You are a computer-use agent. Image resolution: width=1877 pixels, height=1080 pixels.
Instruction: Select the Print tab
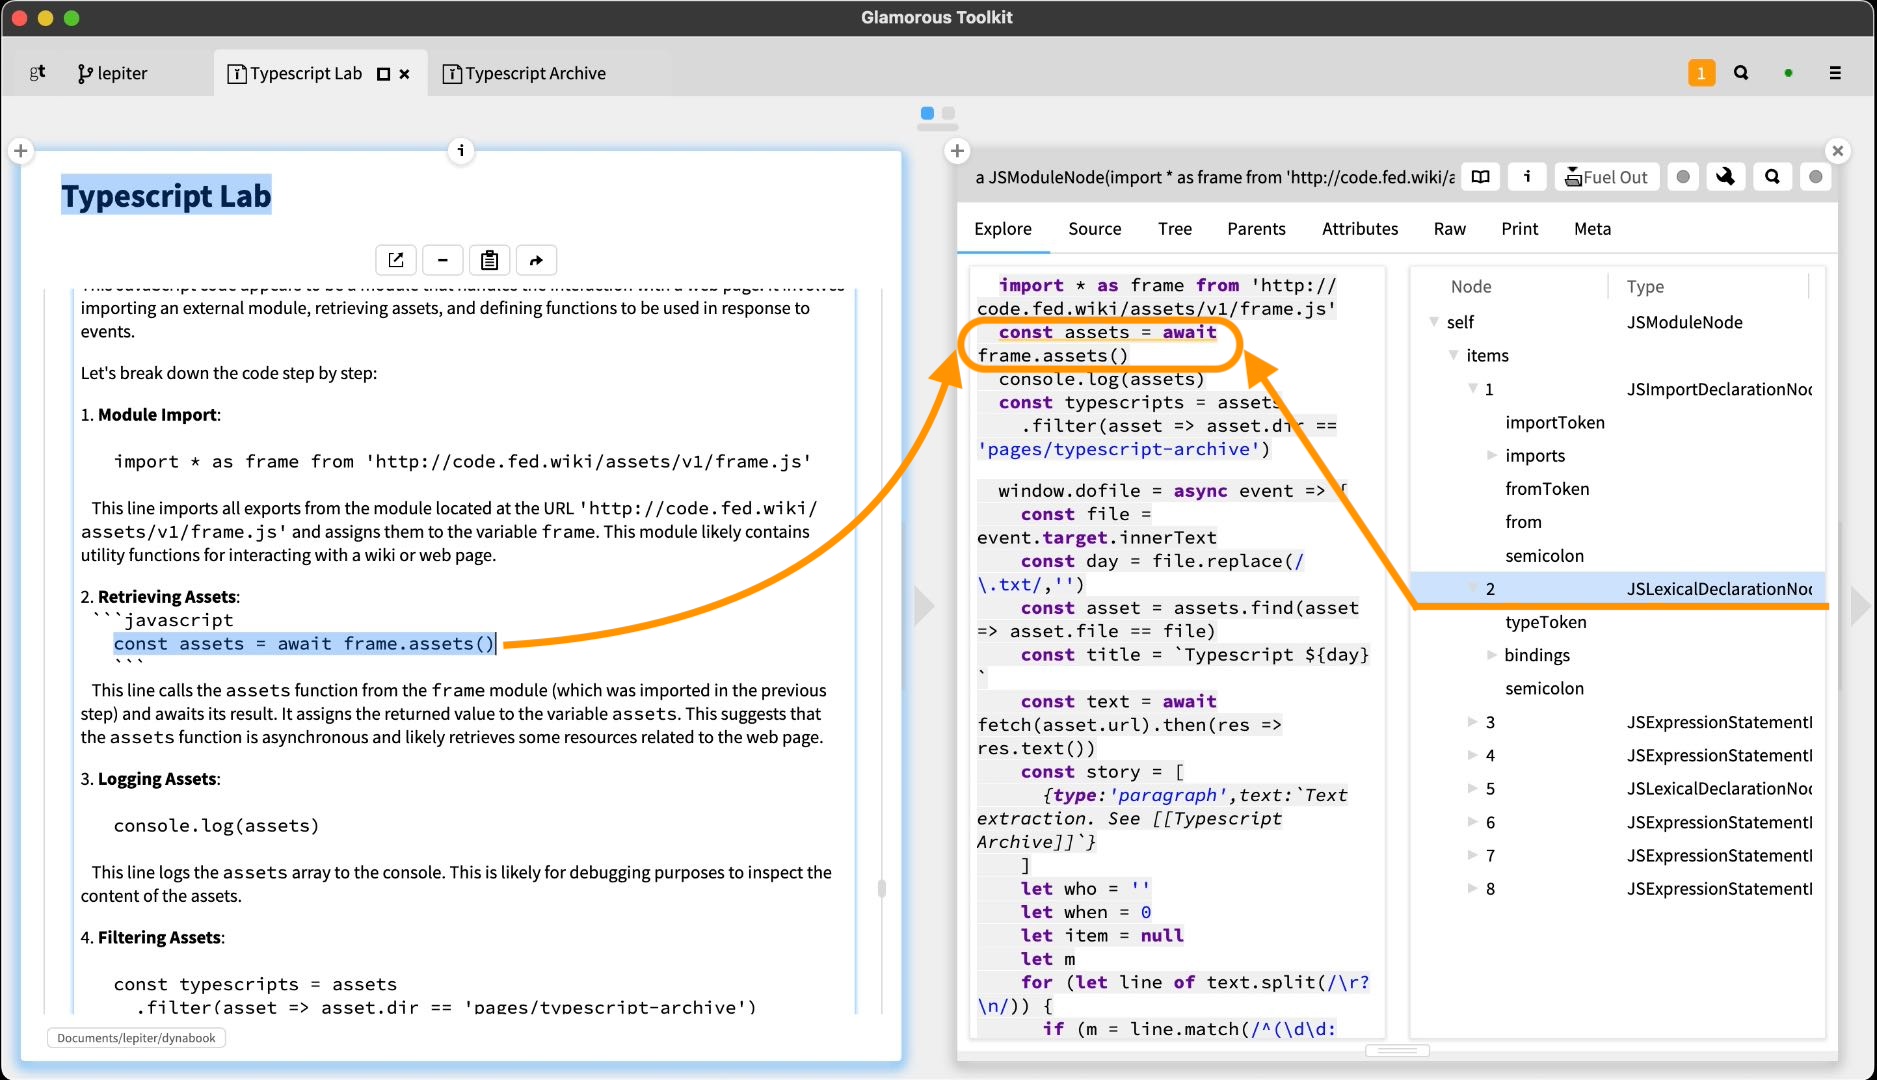pyautogui.click(x=1519, y=229)
